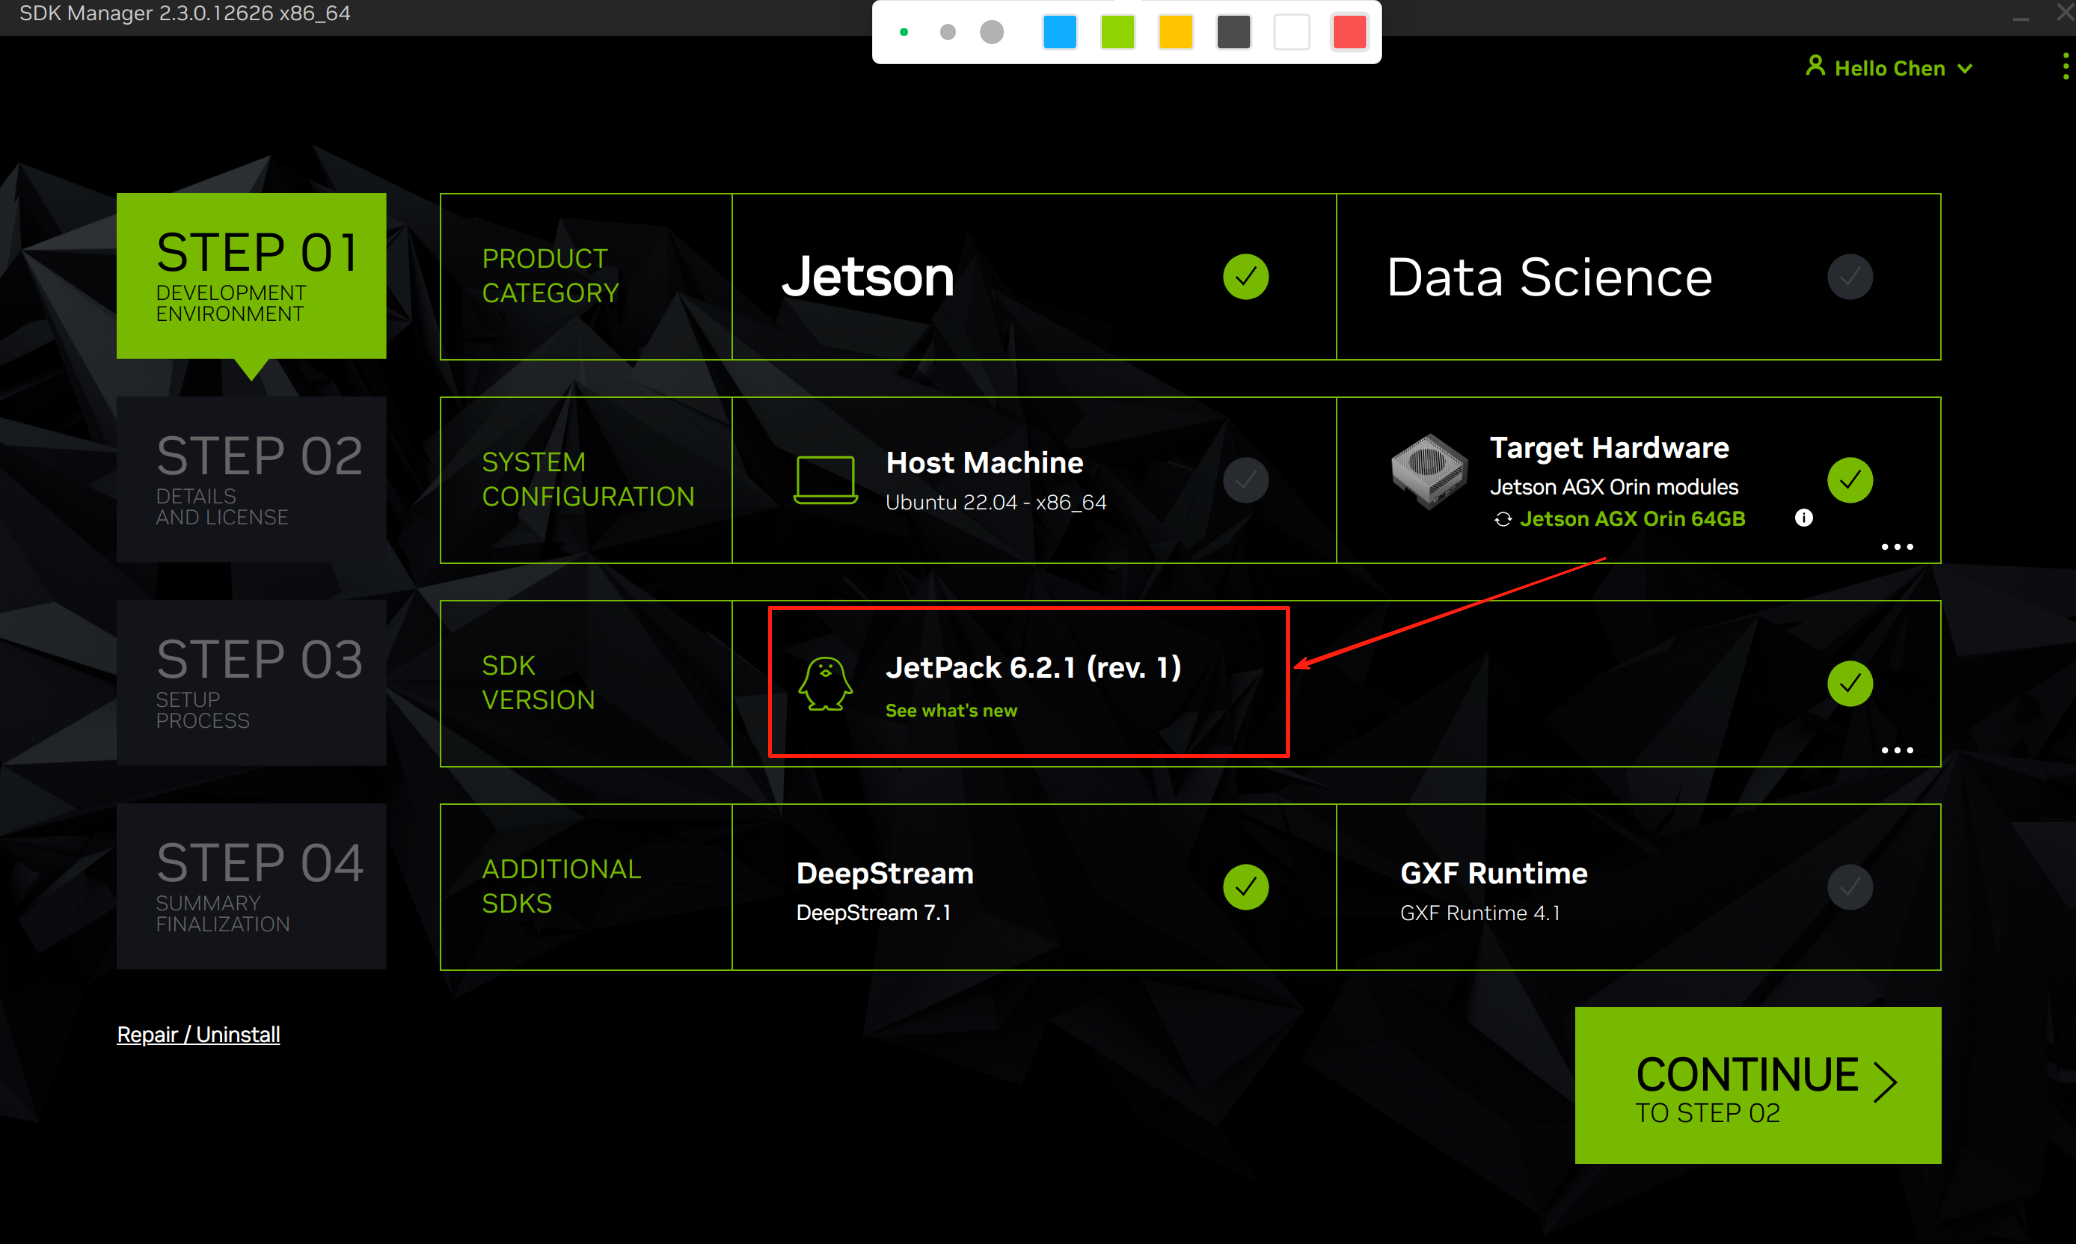Select Step 03 Setup Process

tap(251, 683)
